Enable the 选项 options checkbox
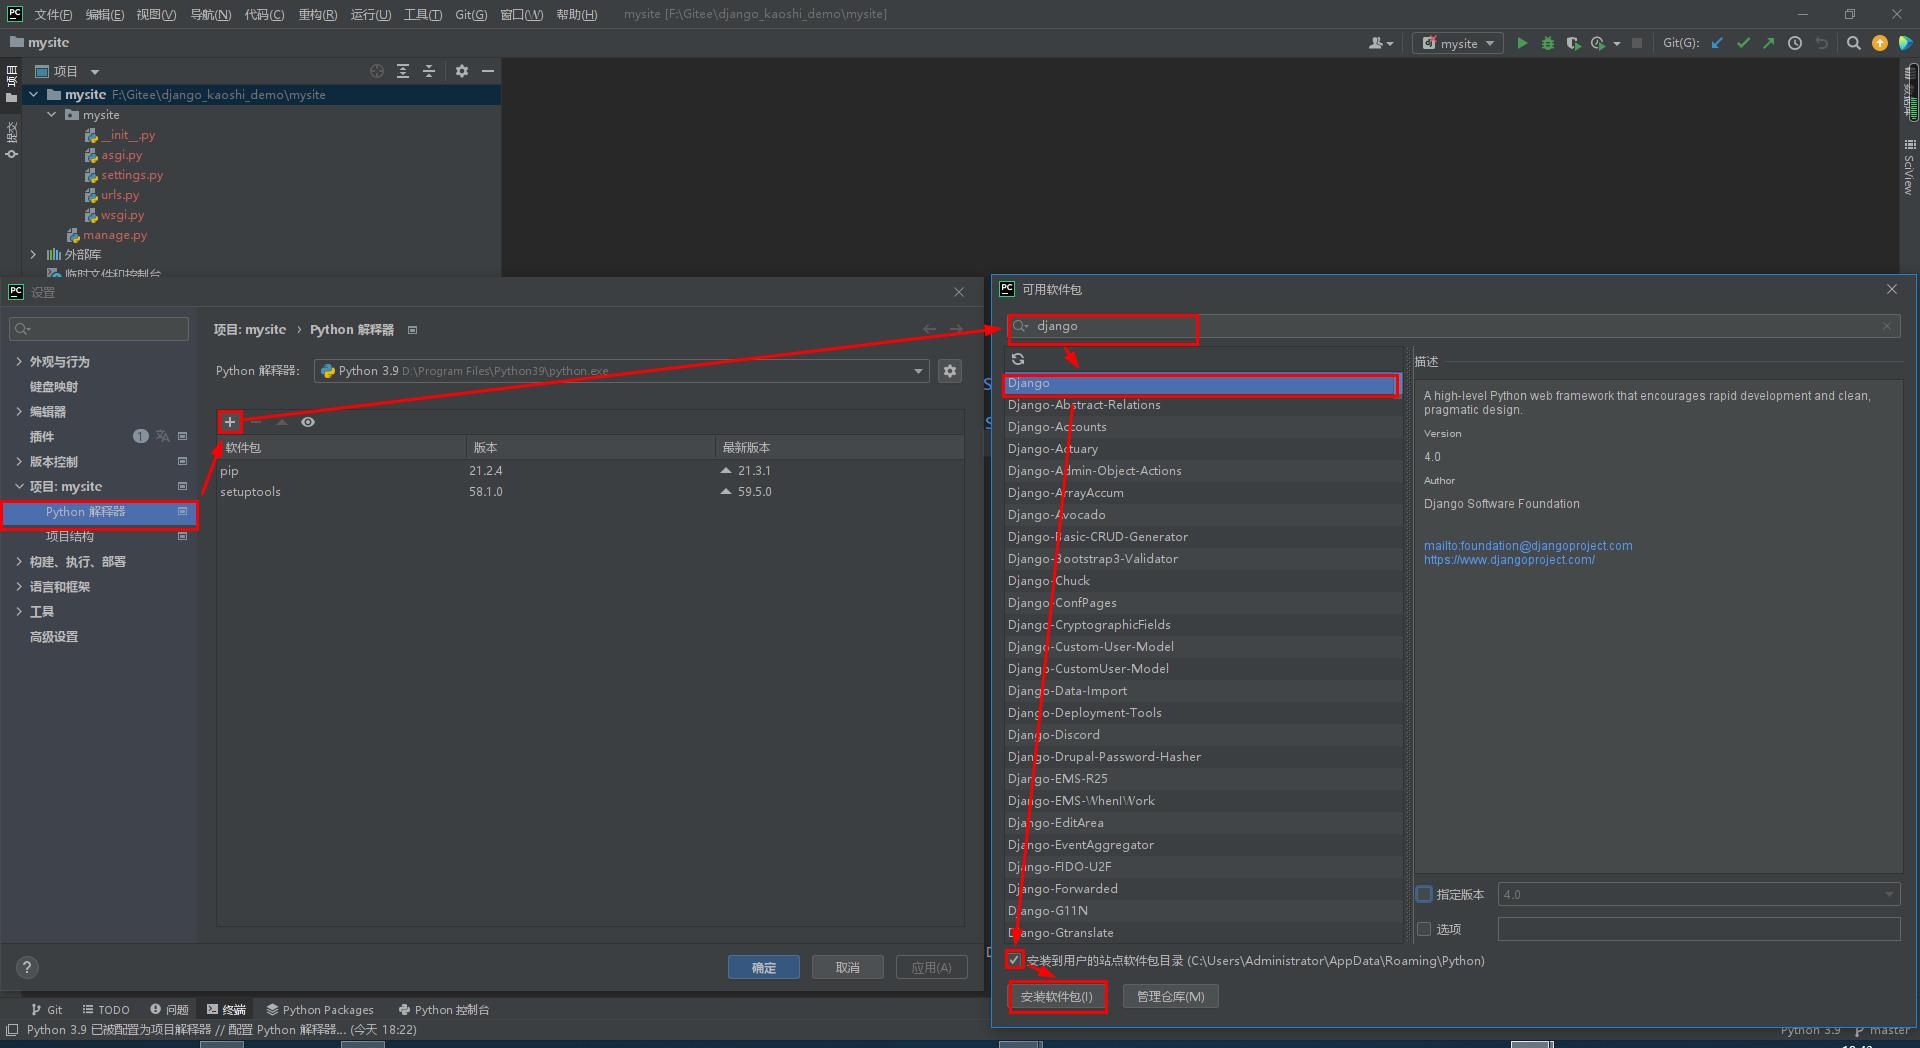1920x1048 pixels. point(1424,929)
